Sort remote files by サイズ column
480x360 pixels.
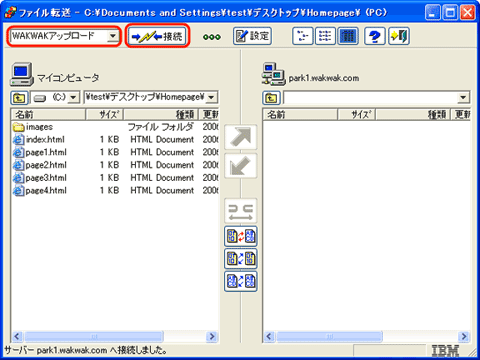click(357, 115)
